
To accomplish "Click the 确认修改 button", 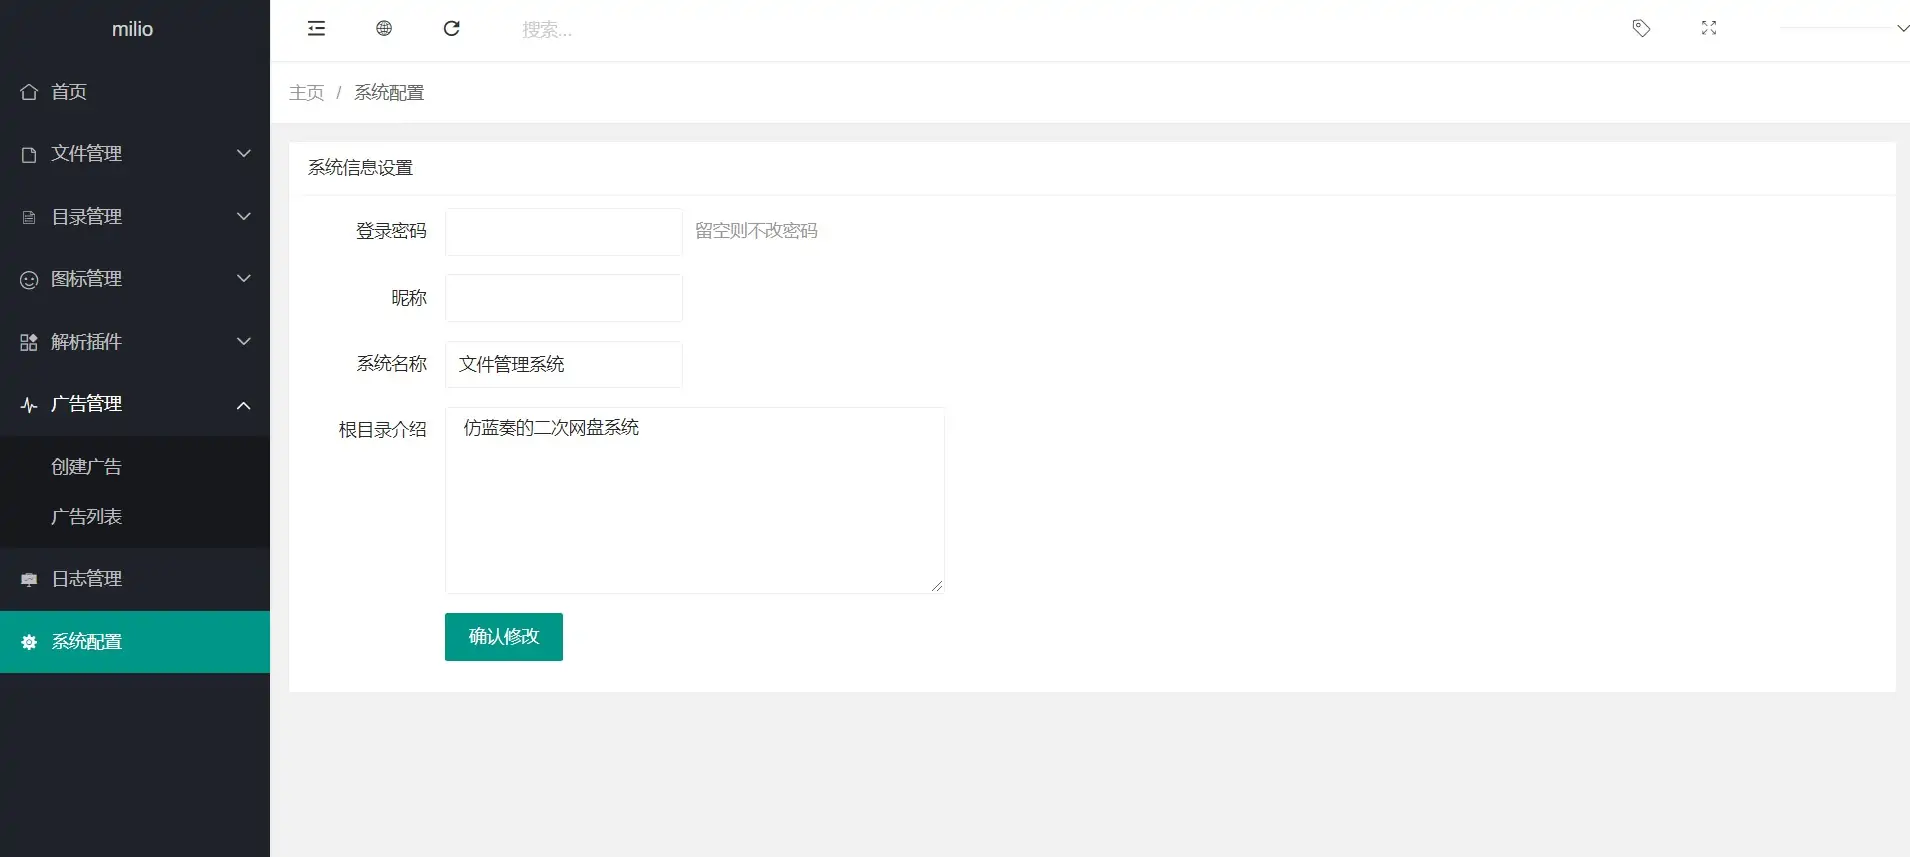I will click(x=504, y=637).
